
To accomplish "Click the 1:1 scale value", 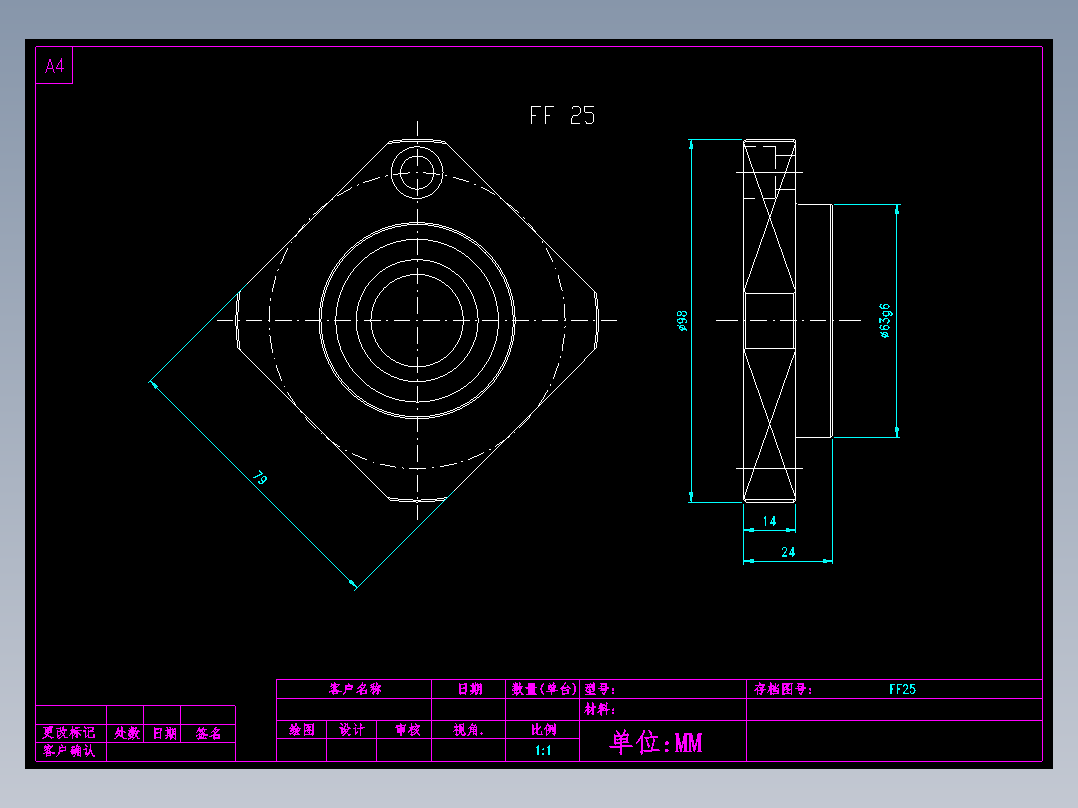I will (543, 750).
